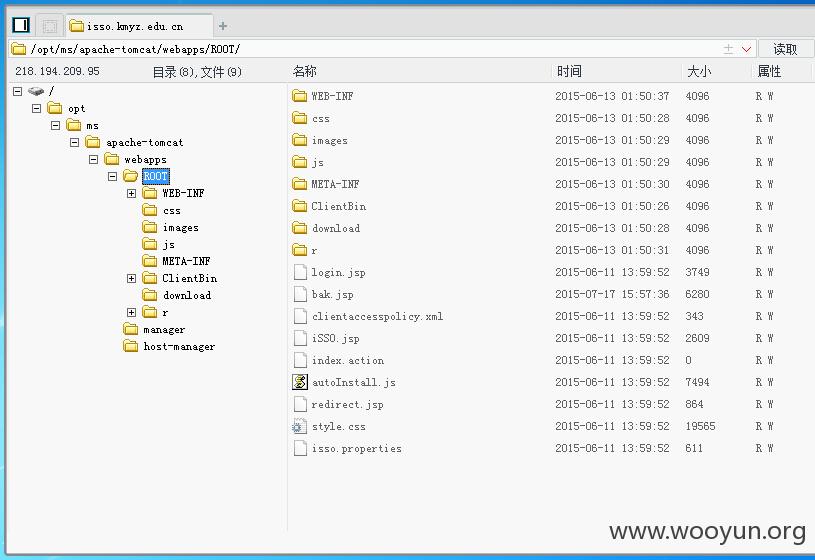Click download folder icon in file list

[x=299, y=228]
